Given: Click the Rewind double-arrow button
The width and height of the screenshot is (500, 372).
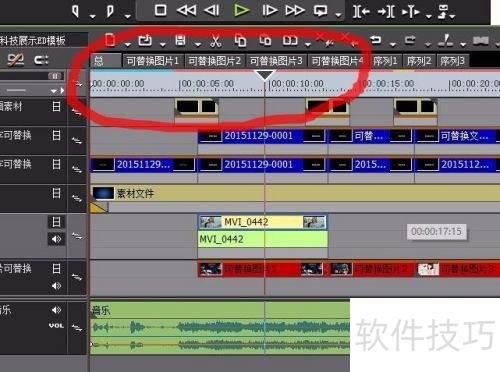Looking at the screenshot, I should tap(186, 10).
